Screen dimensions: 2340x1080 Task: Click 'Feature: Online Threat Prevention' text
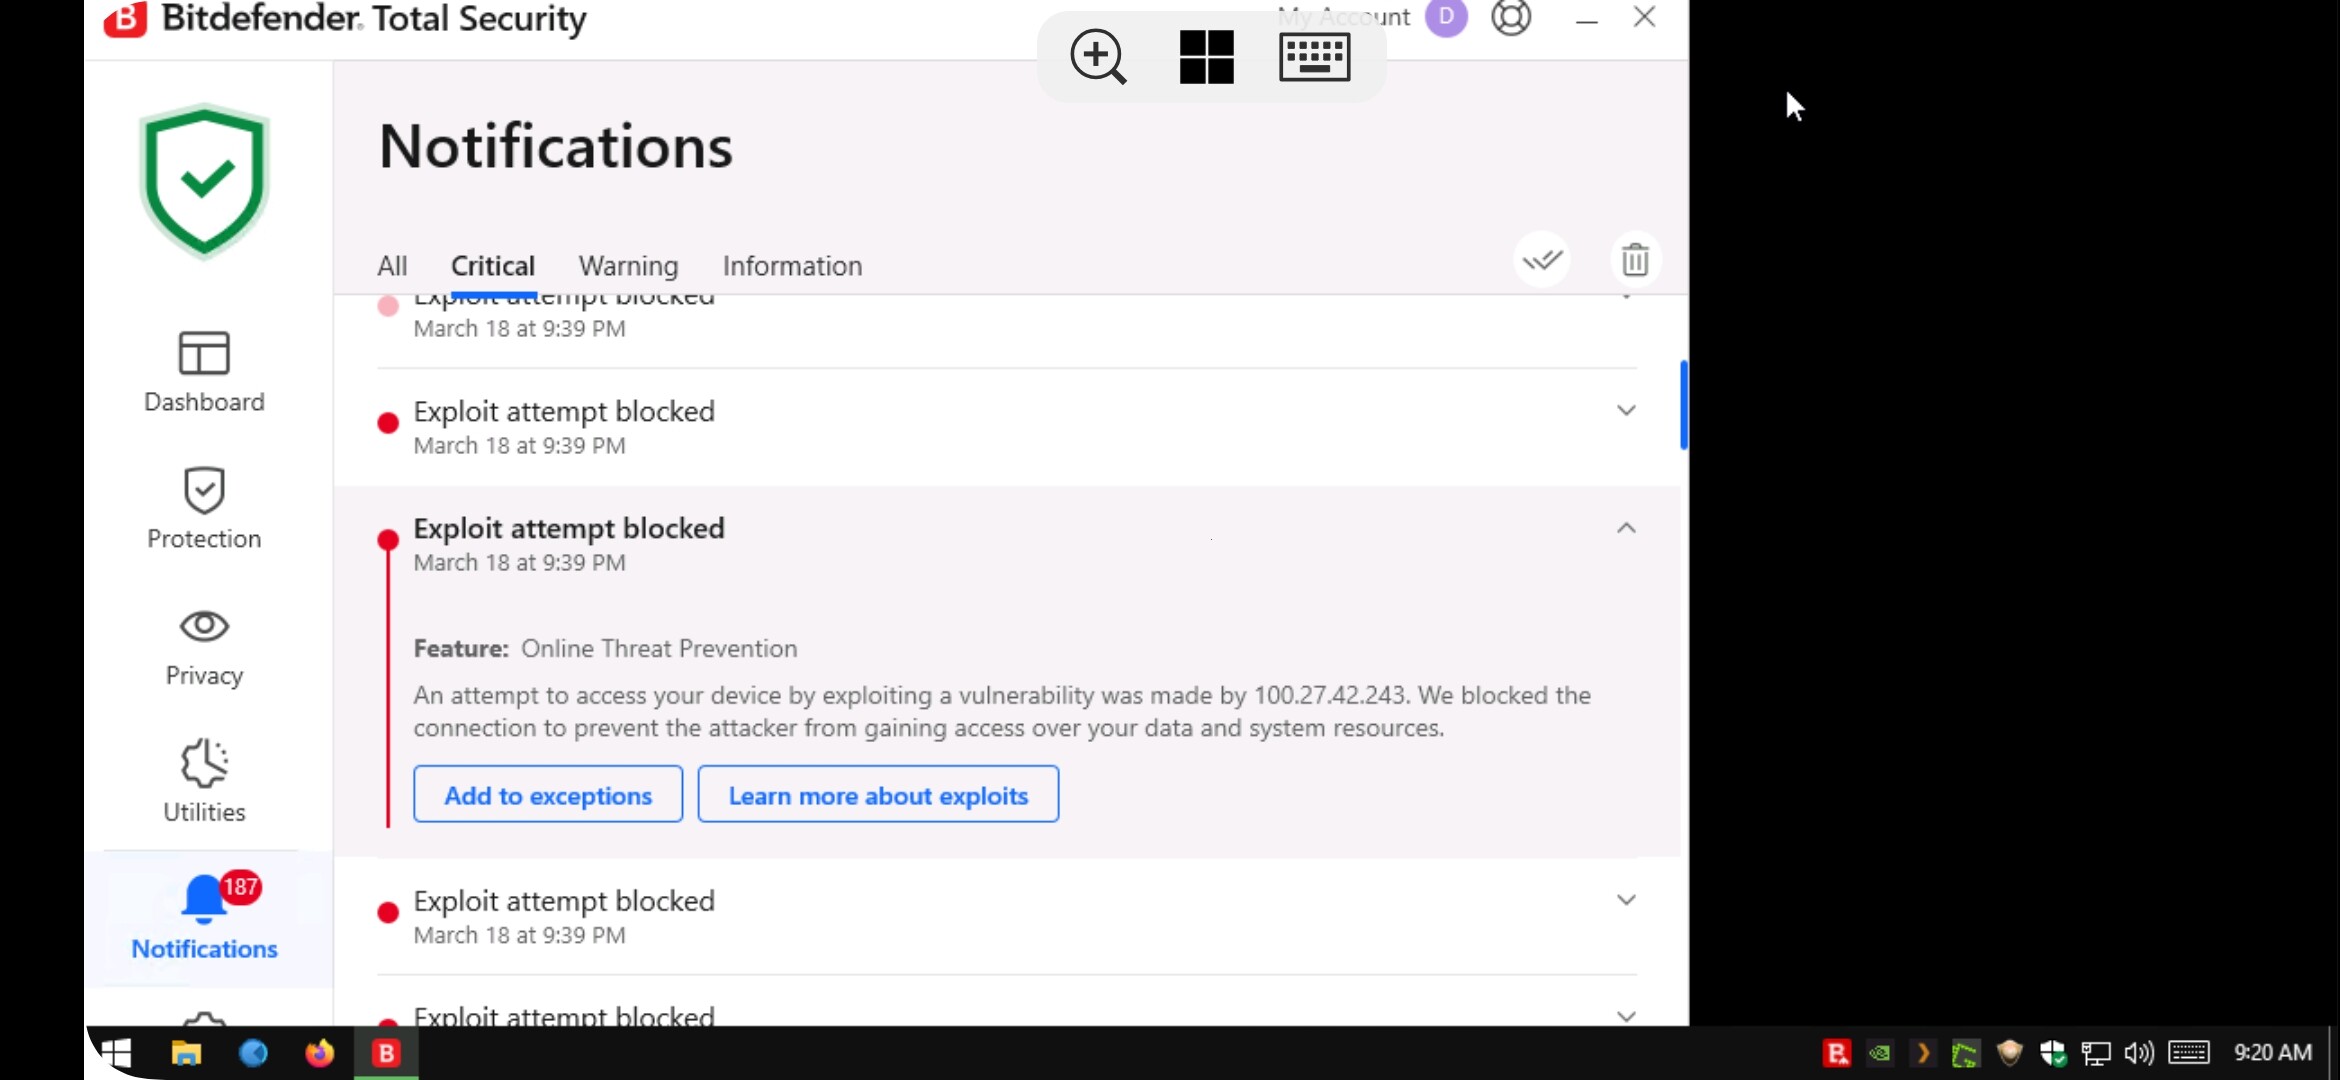pyautogui.click(x=605, y=649)
